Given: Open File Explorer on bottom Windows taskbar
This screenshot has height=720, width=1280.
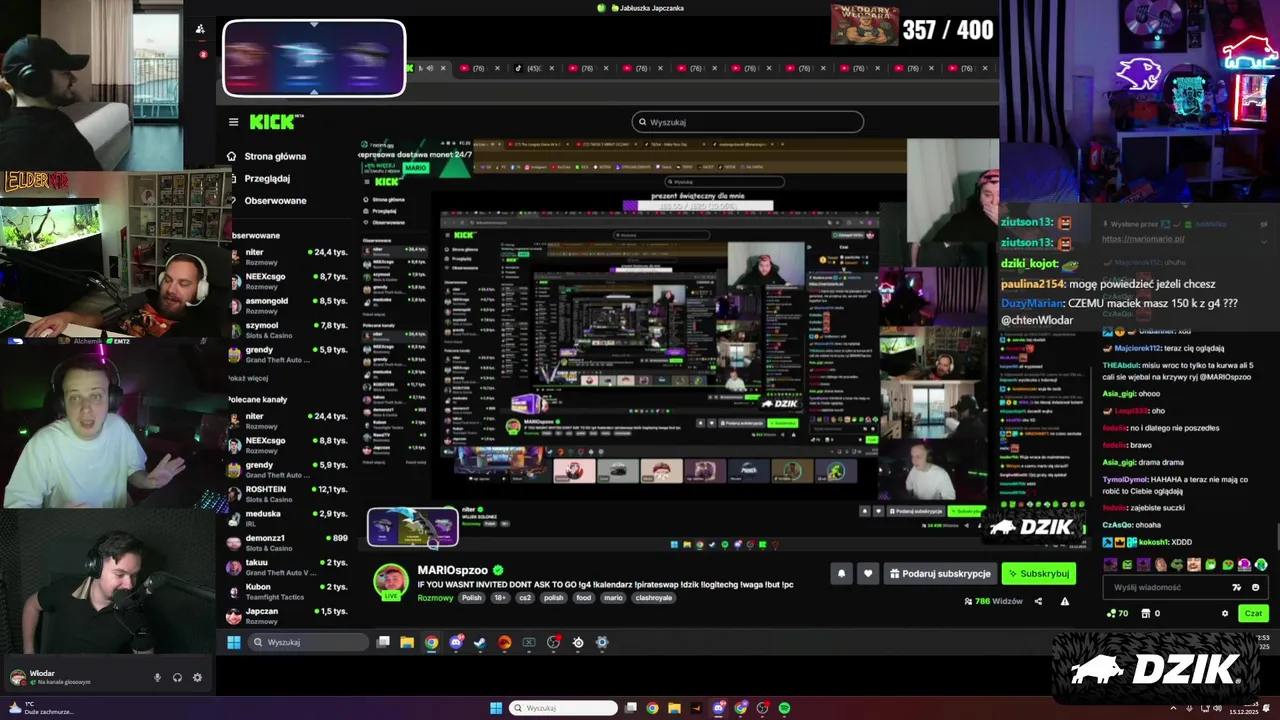Looking at the screenshot, I should pos(674,708).
